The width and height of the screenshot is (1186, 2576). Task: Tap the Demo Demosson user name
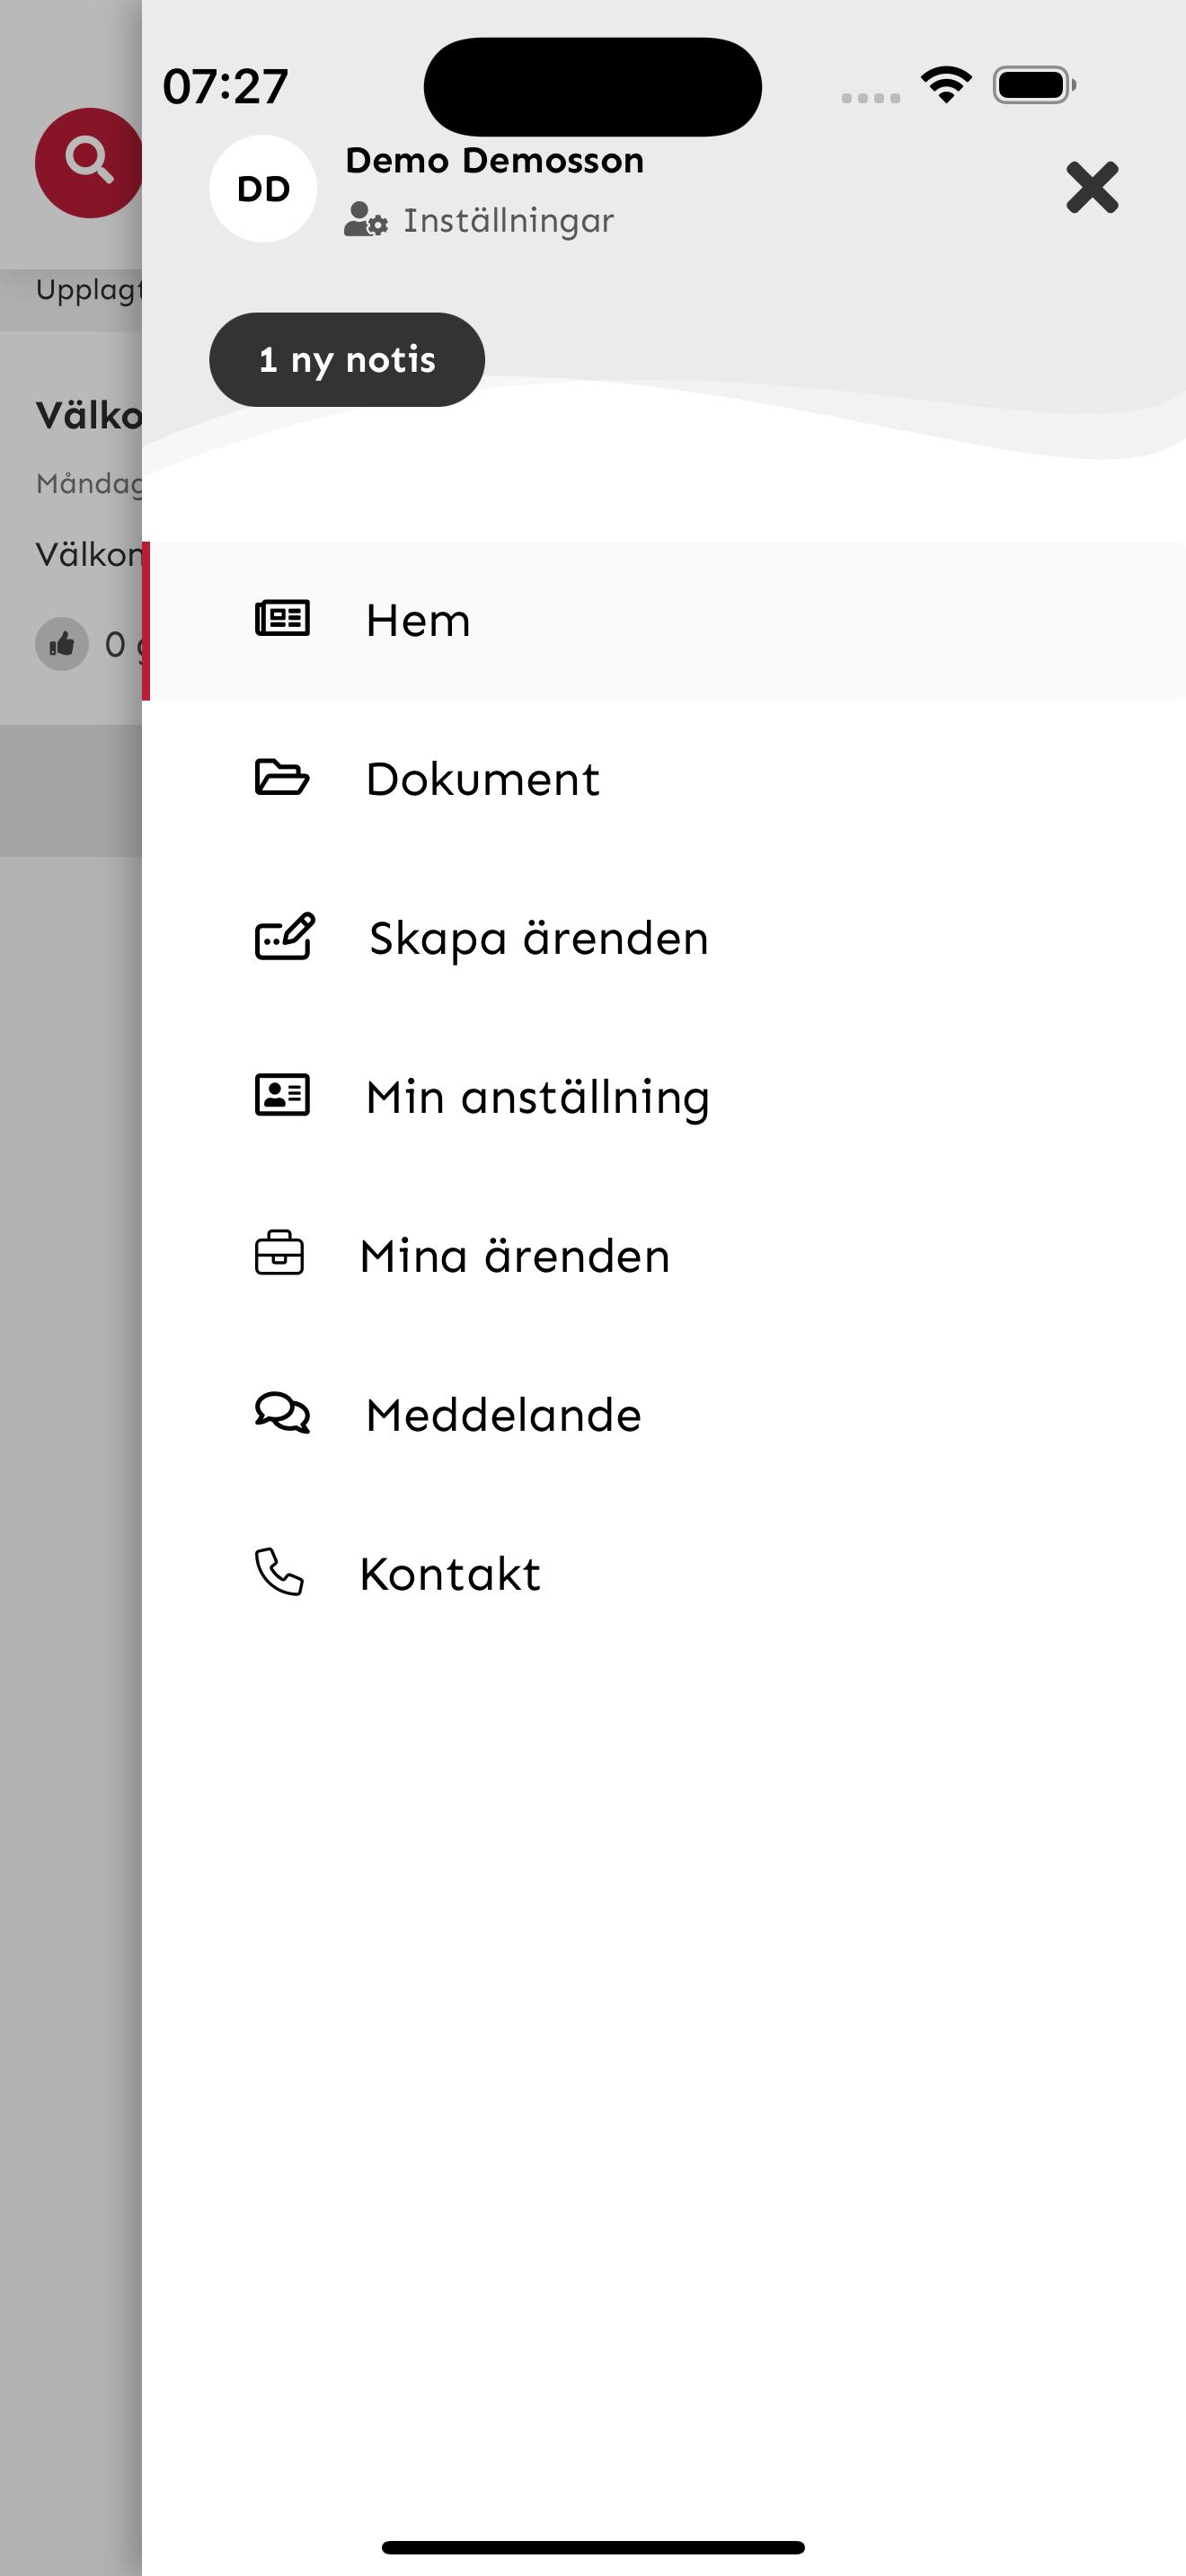point(494,160)
